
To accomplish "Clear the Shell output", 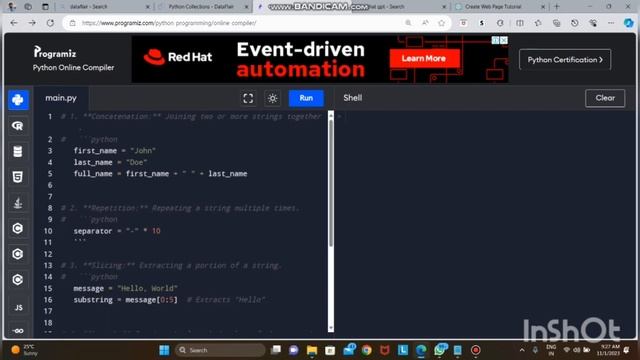I will click(605, 98).
